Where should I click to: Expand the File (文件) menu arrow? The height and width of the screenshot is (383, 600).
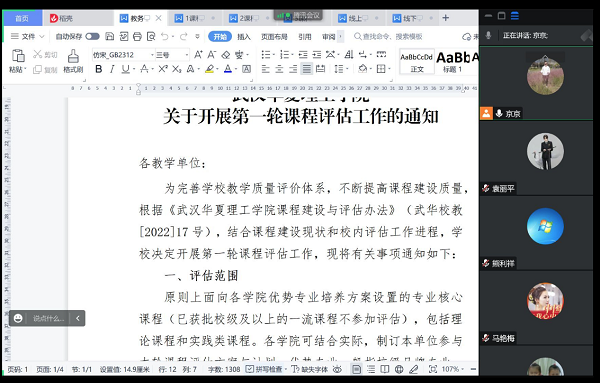pyautogui.click(x=42, y=37)
